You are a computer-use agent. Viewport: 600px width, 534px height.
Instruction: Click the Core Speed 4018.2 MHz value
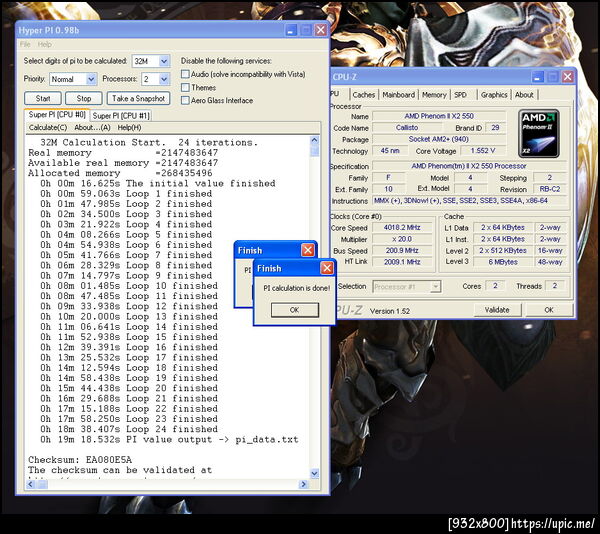point(402,228)
